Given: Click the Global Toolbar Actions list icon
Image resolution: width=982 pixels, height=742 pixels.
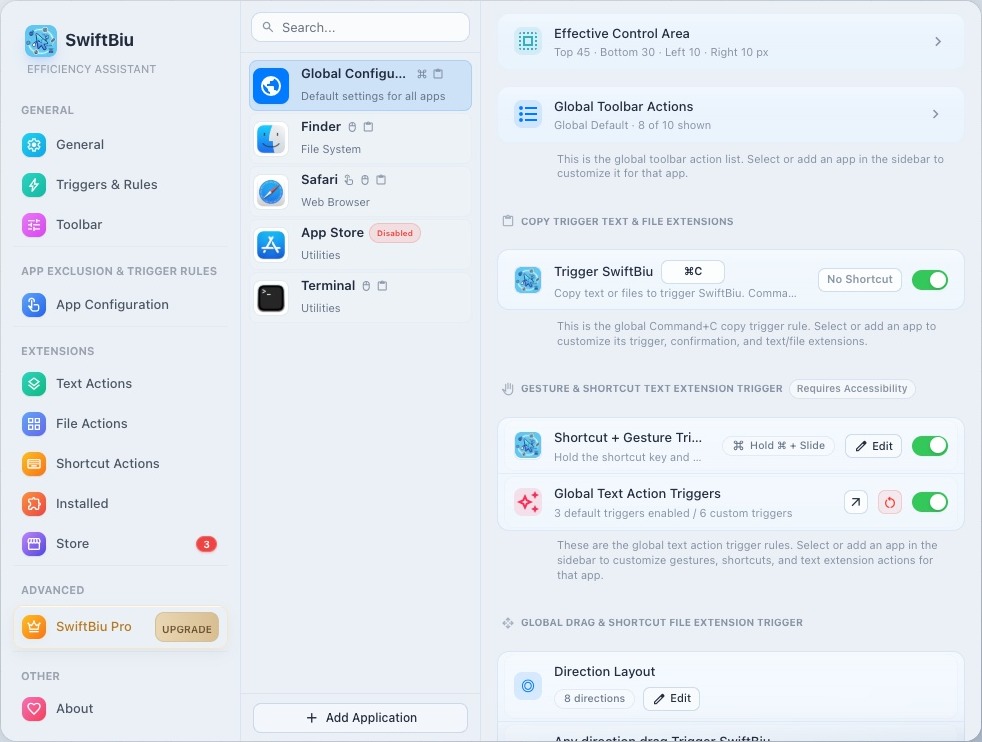Looking at the screenshot, I should (x=528, y=114).
